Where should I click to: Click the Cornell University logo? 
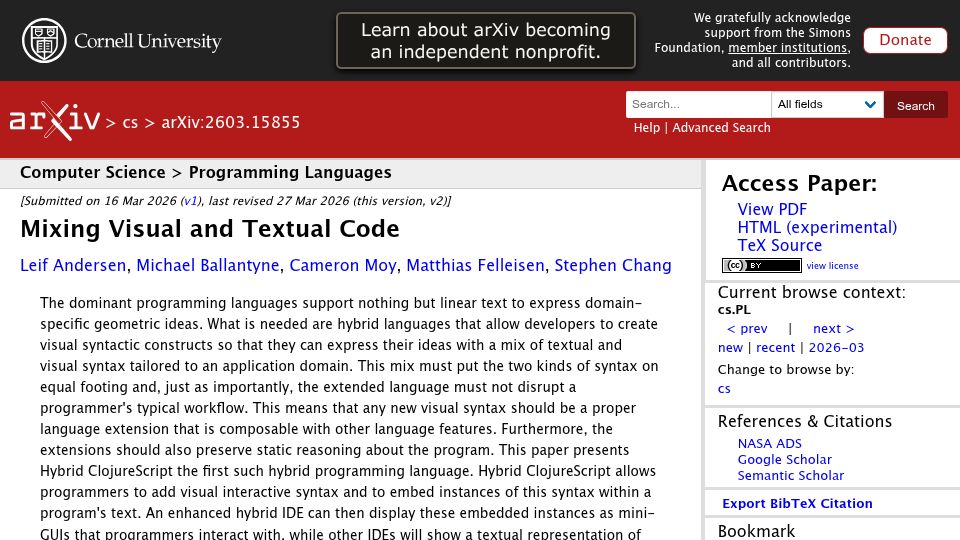121,40
